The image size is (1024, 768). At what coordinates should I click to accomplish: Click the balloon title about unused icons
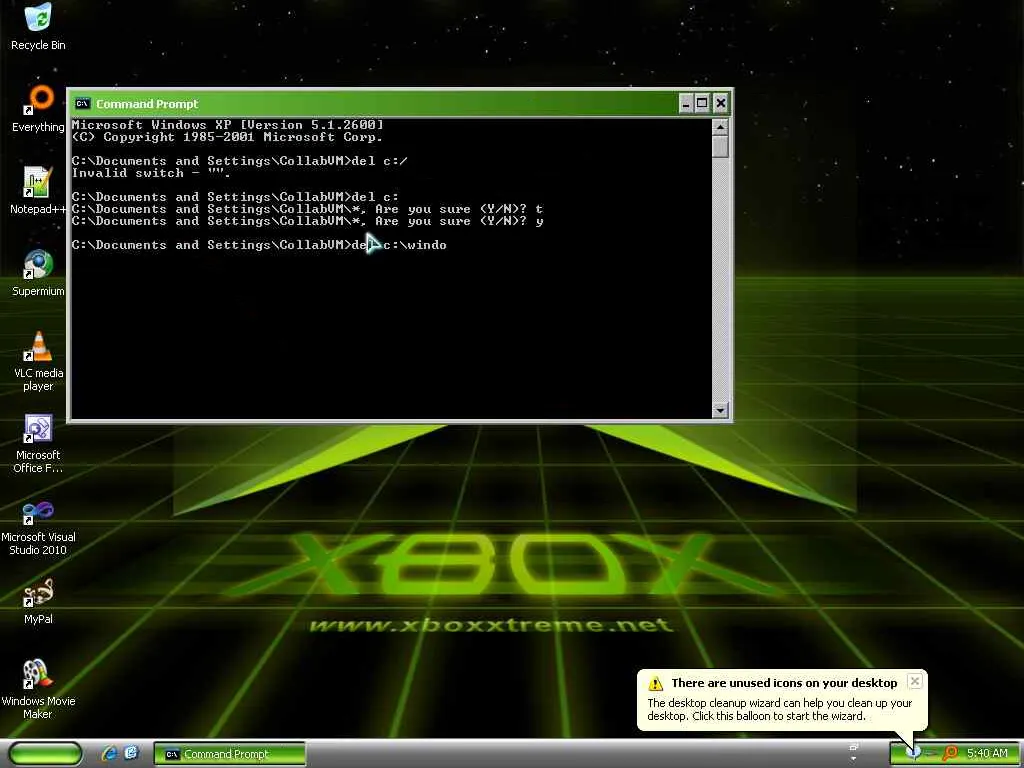(x=784, y=683)
